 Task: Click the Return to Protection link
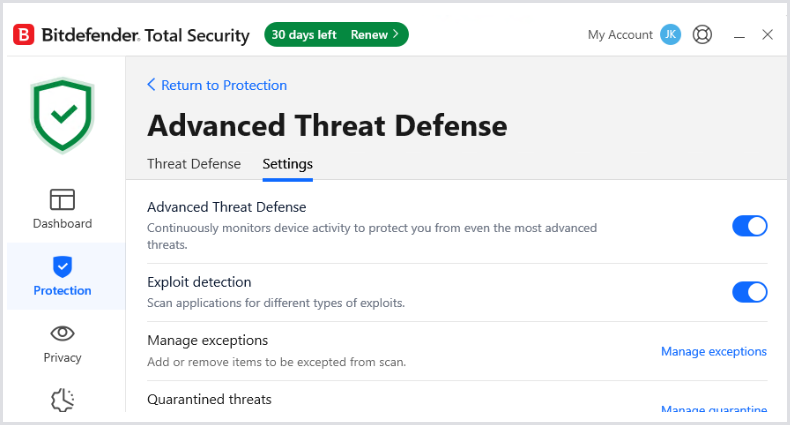pyautogui.click(x=224, y=86)
